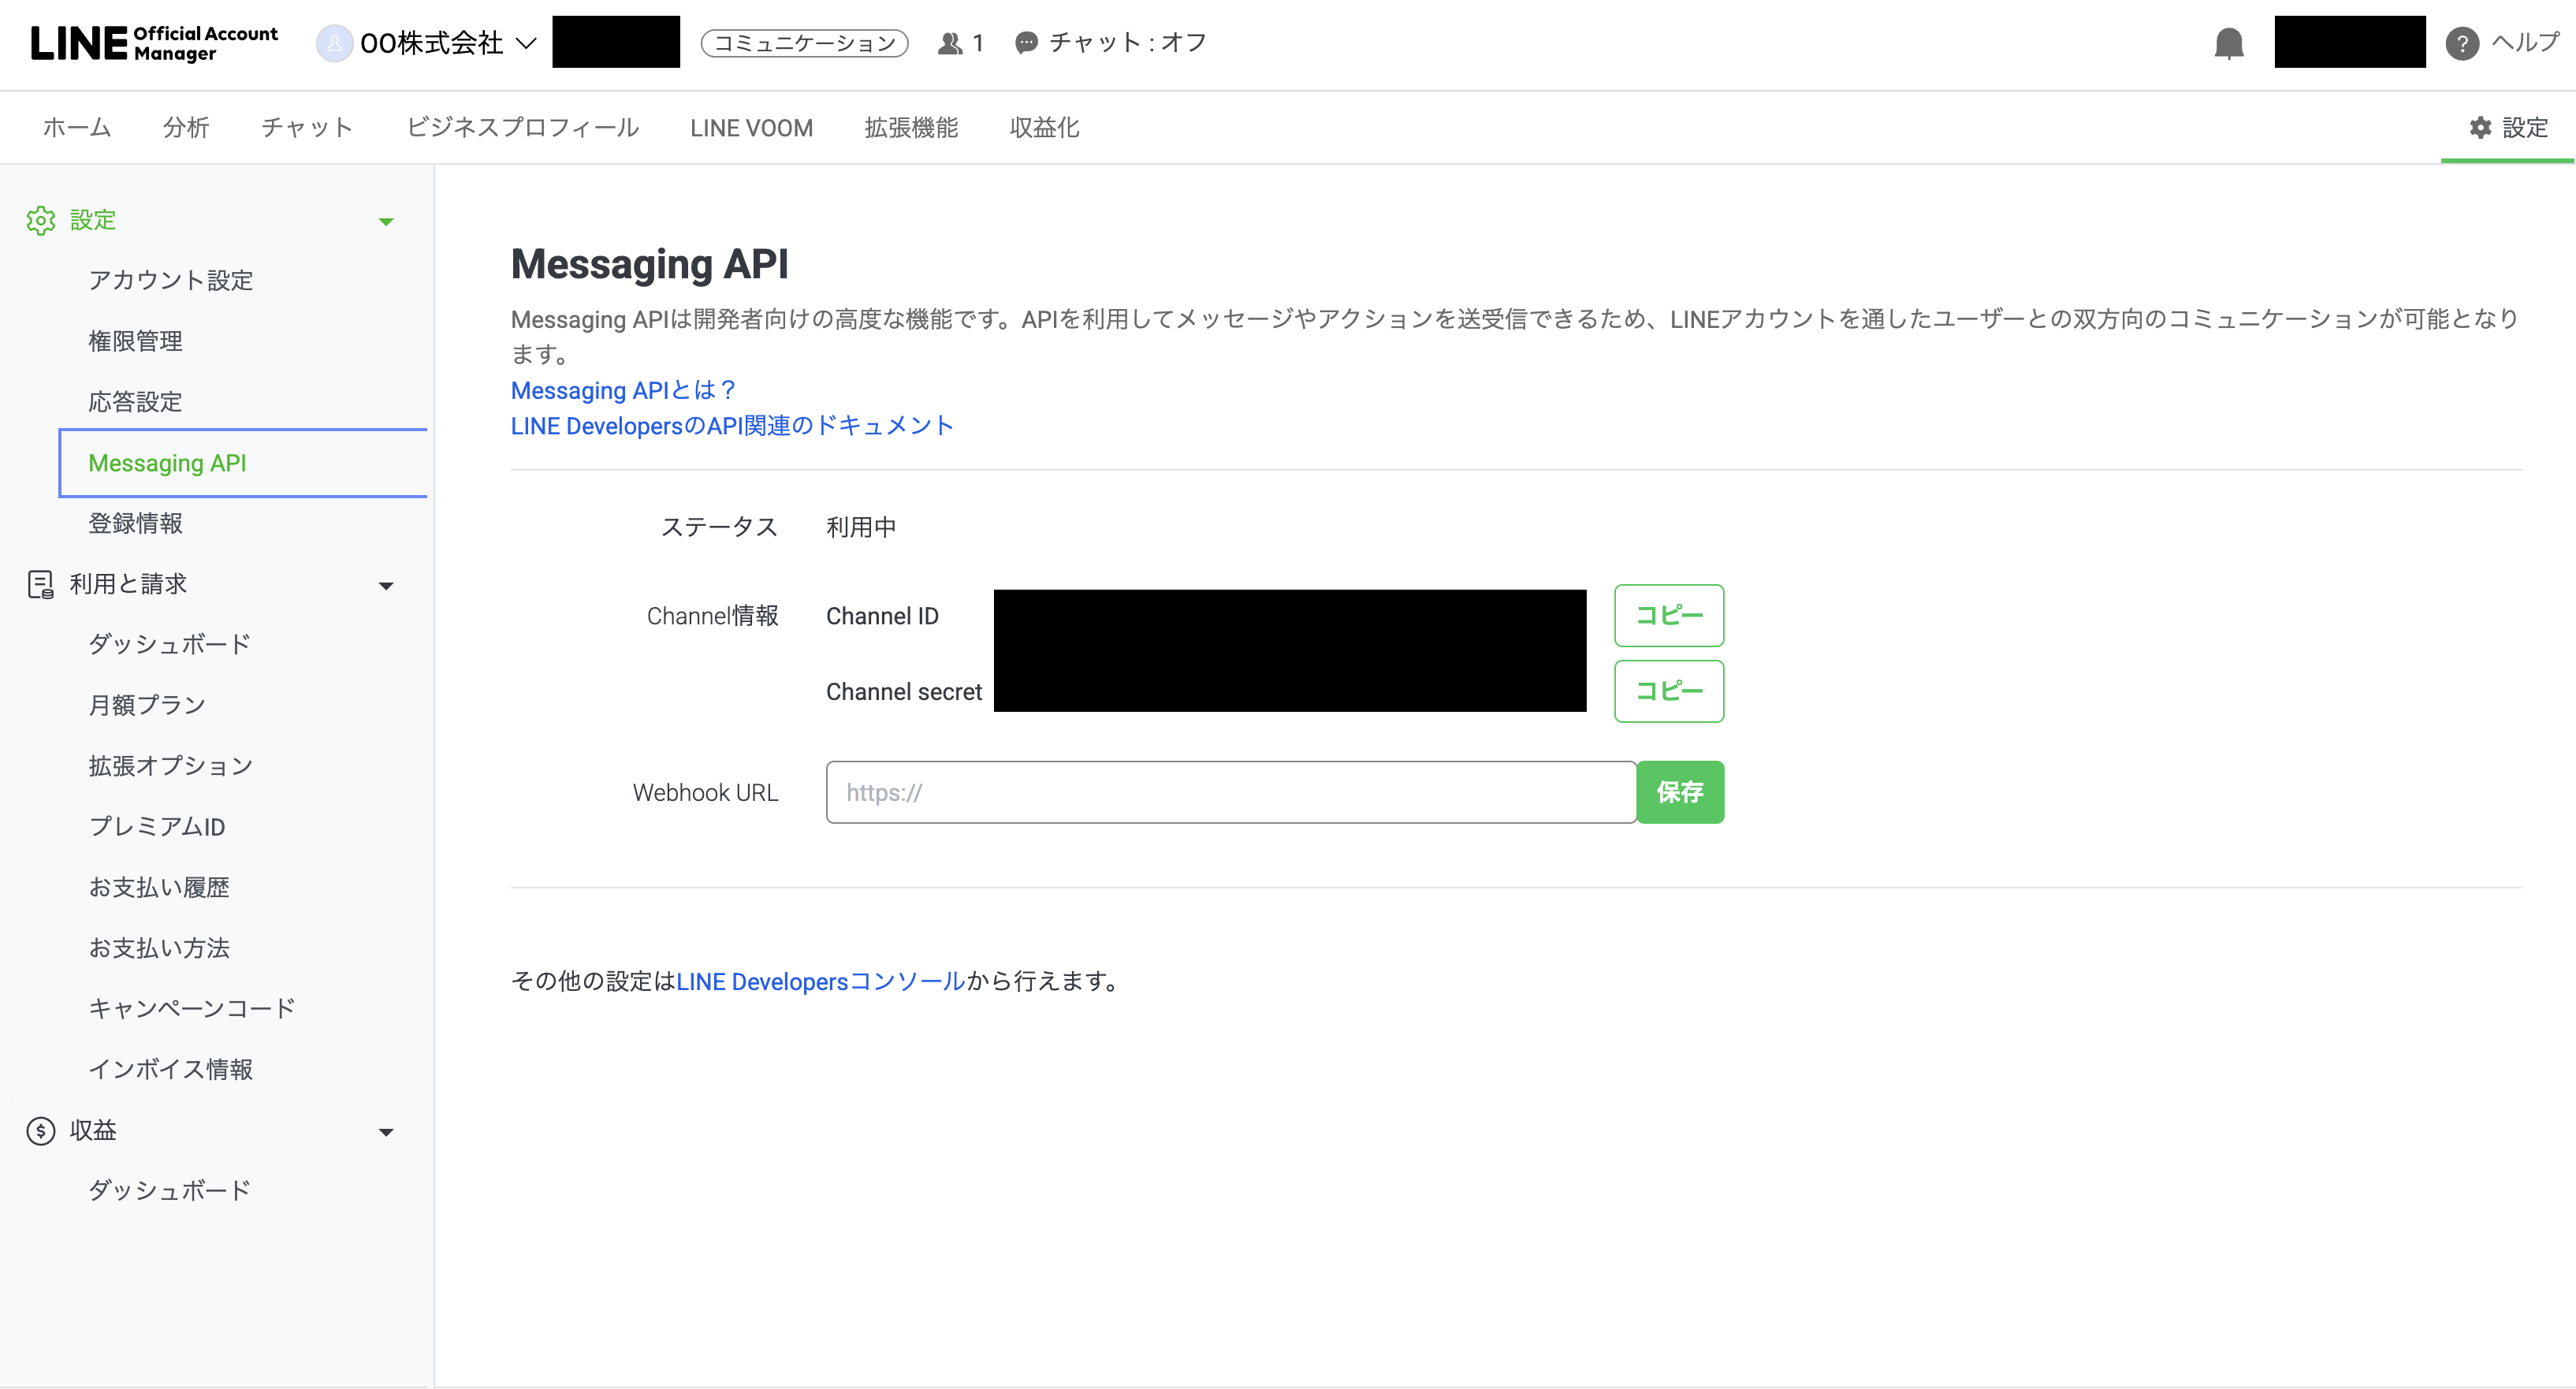Collapse the 利用と請求 section arrow
This screenshot has height=1389, width=2576.
point(386,585)
